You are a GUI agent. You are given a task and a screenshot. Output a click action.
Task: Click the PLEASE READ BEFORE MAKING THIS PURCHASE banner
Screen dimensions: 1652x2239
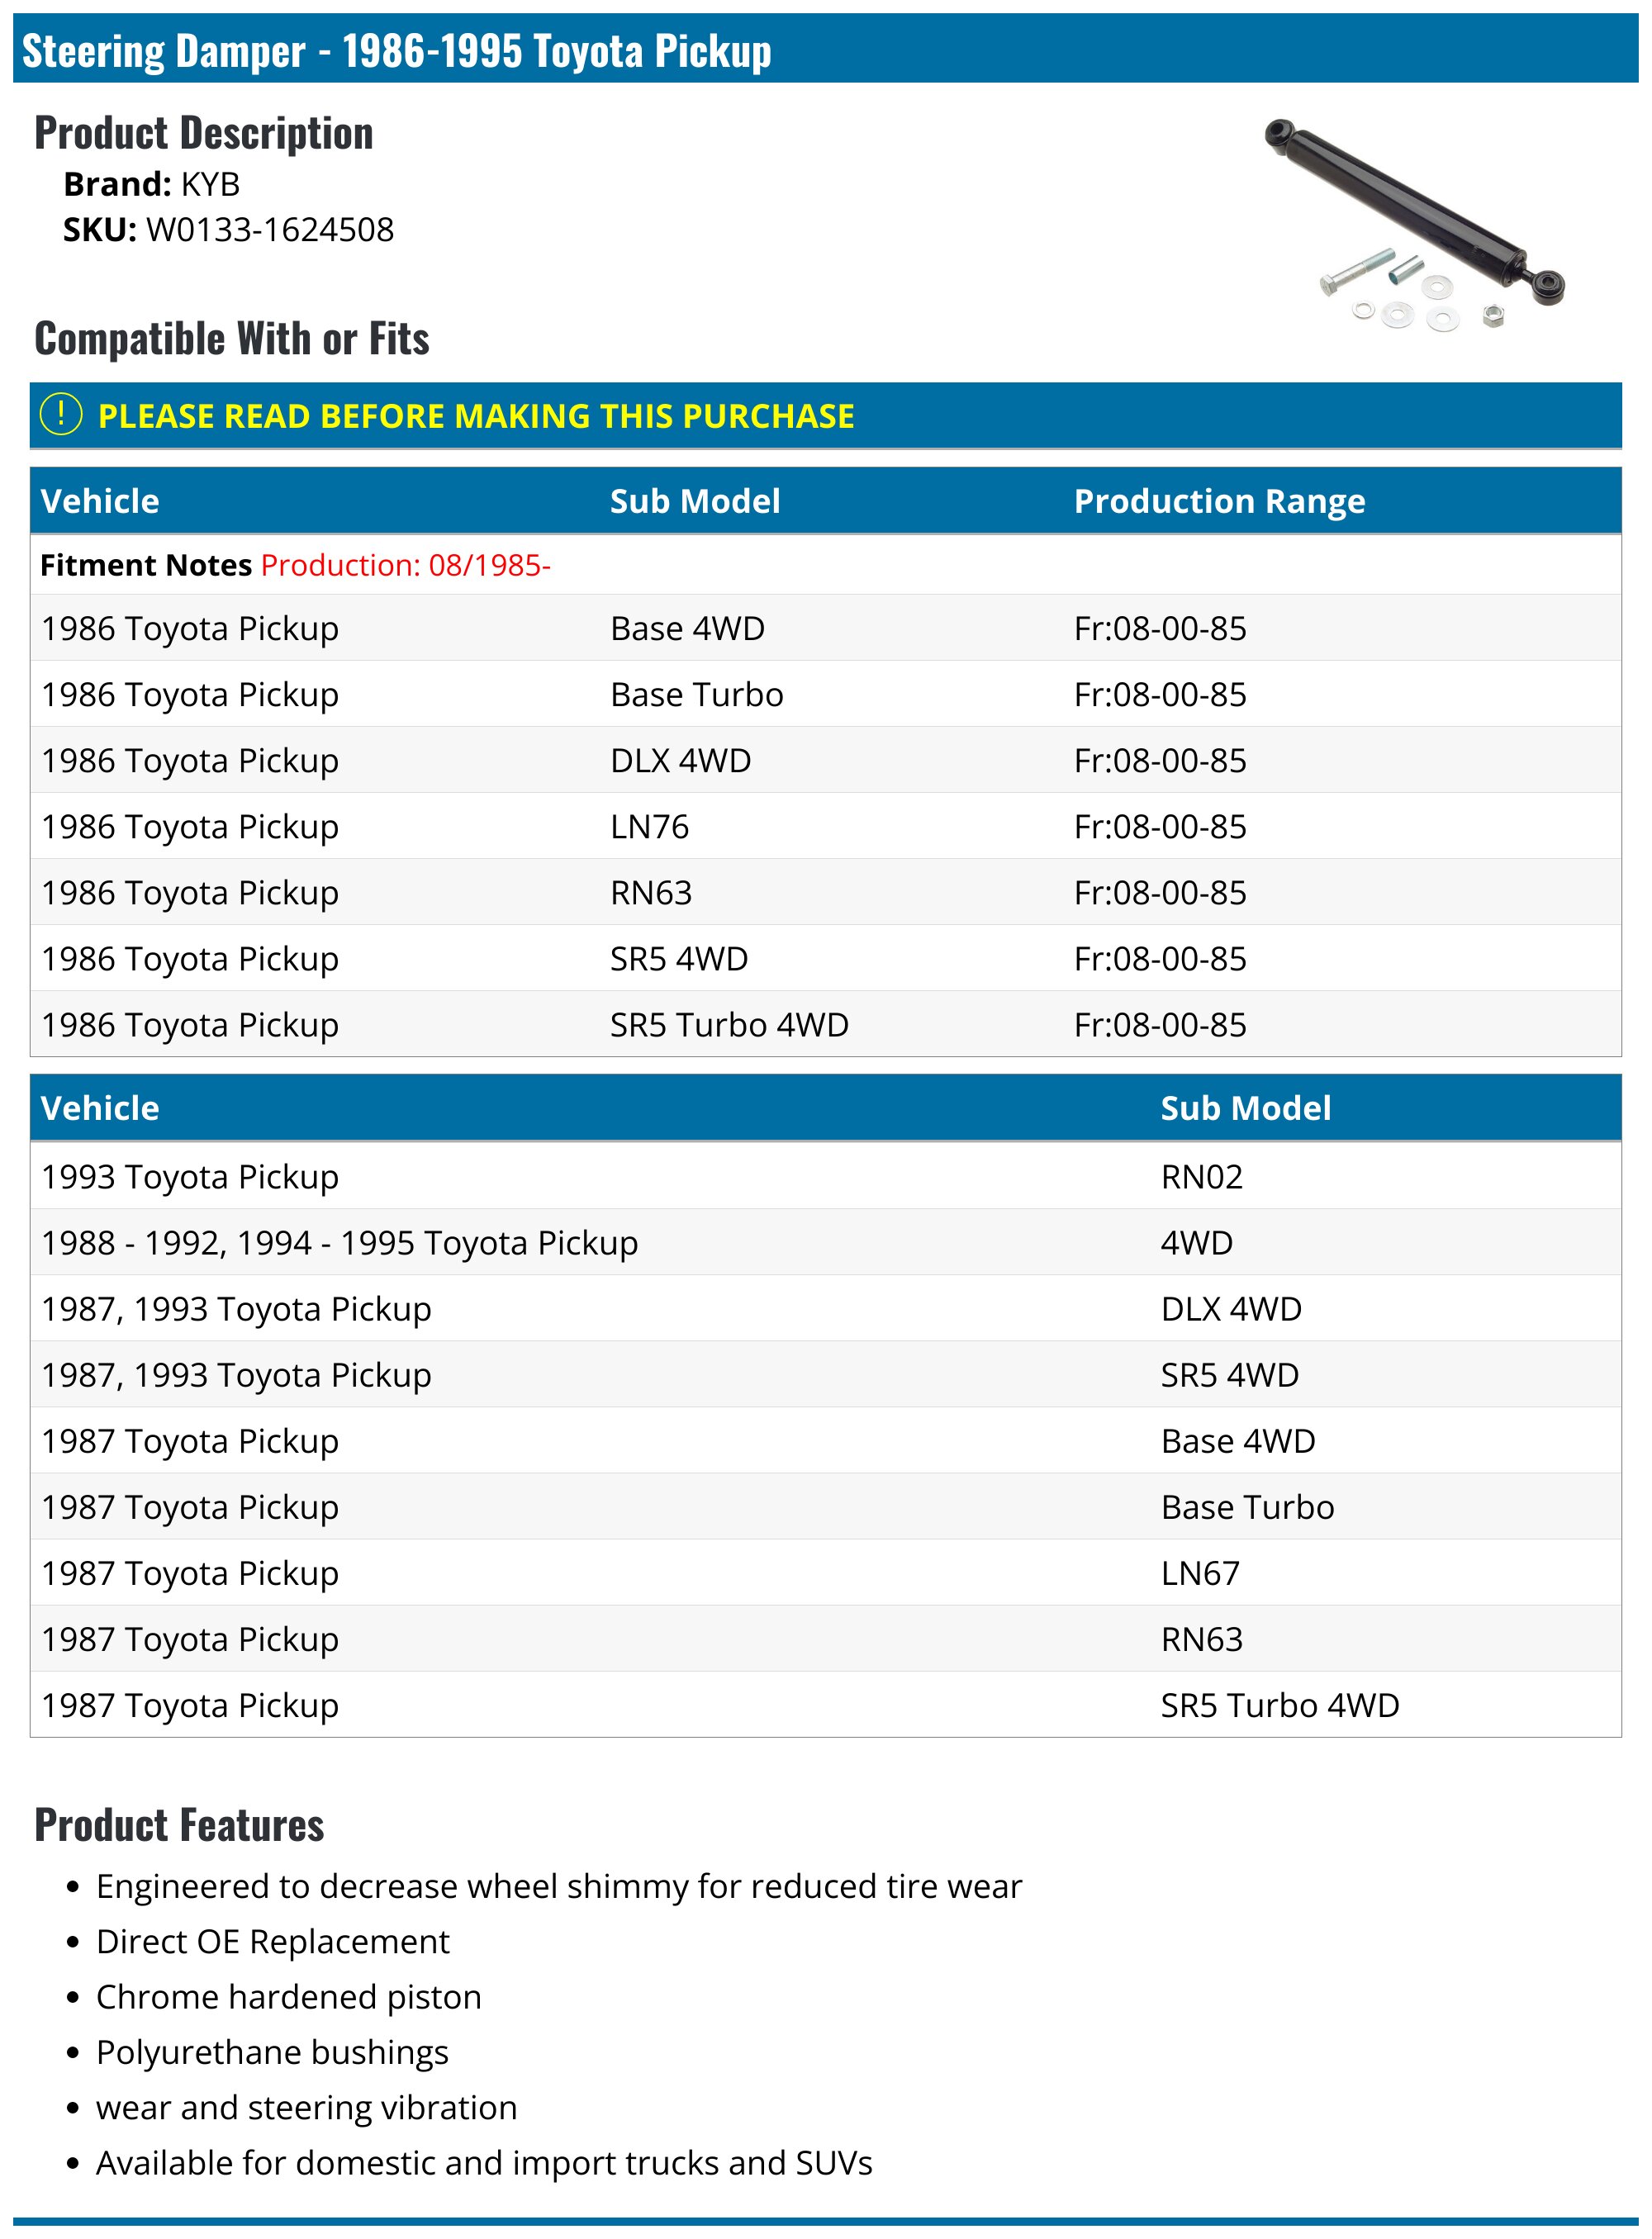(x=825, y=415)
